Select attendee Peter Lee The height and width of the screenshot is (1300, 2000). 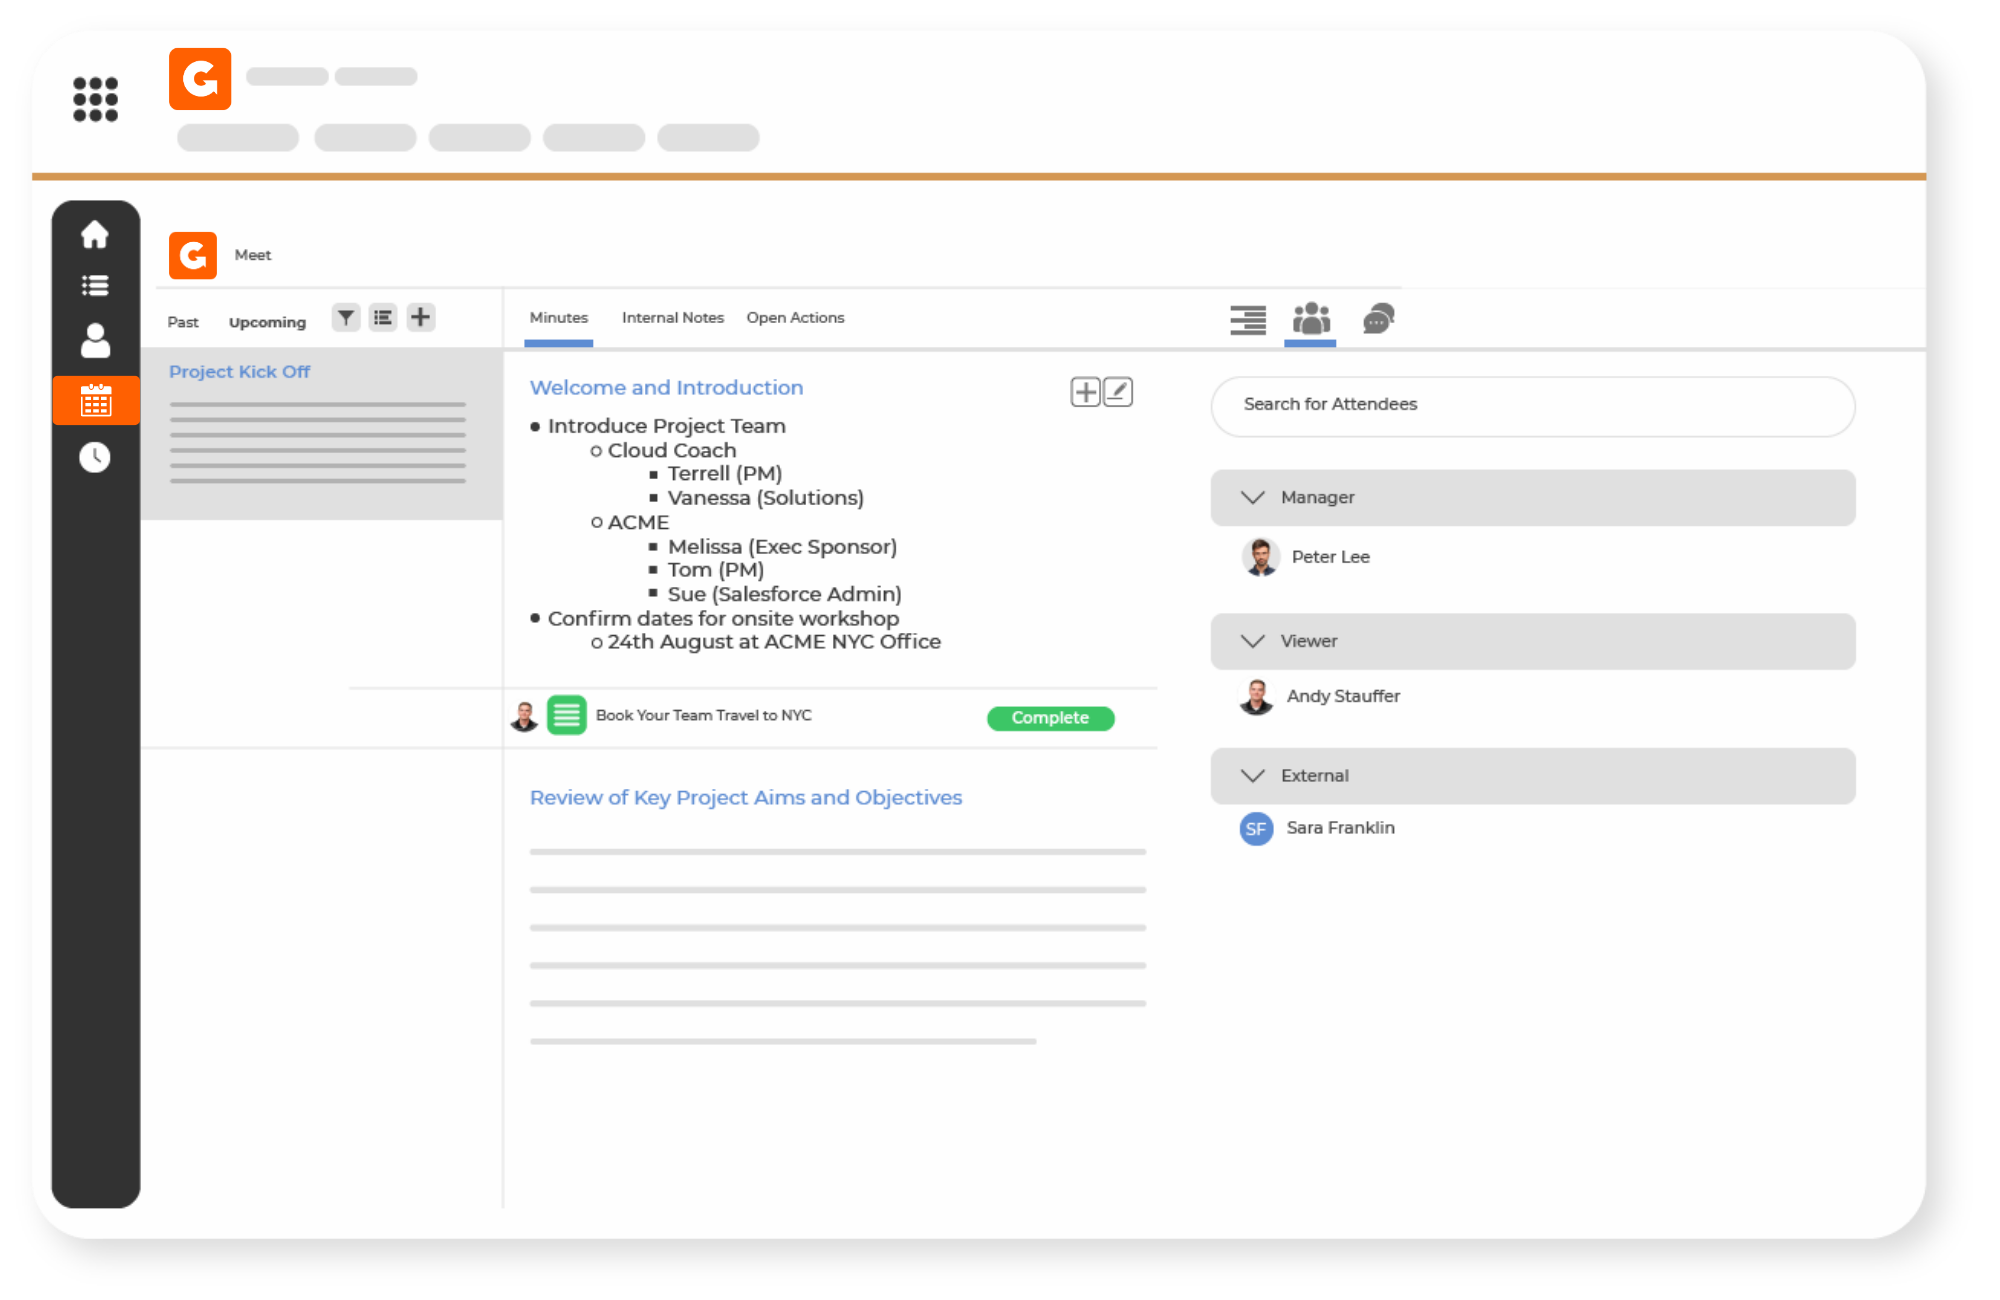click(1330, 557)
